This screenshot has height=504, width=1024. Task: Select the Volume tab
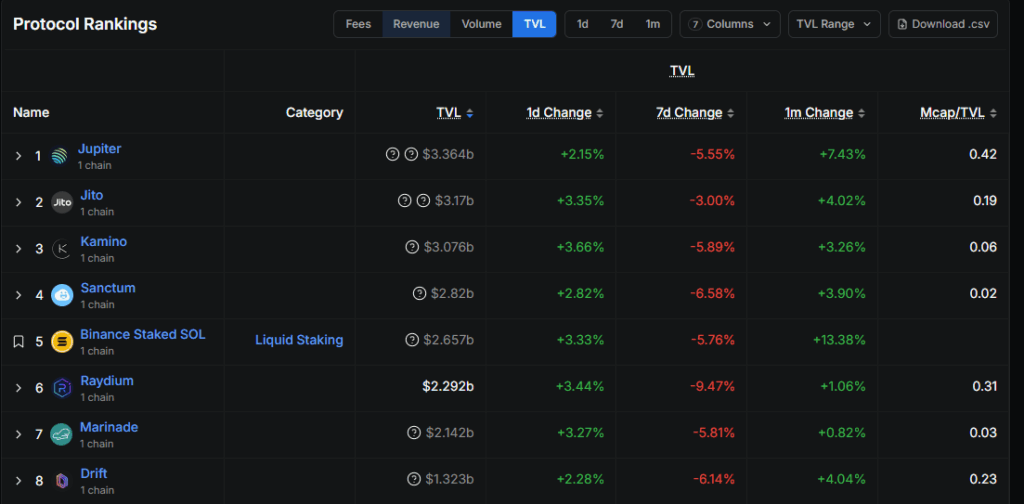(481, 24)
